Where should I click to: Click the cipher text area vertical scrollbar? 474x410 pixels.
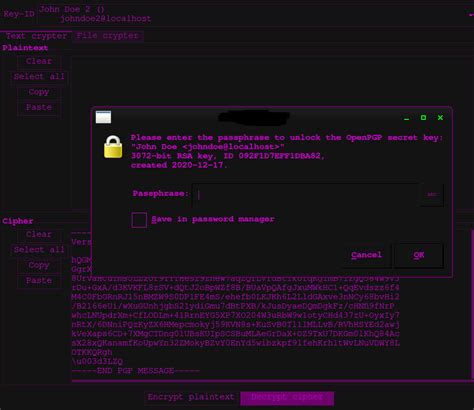[472, 303]
